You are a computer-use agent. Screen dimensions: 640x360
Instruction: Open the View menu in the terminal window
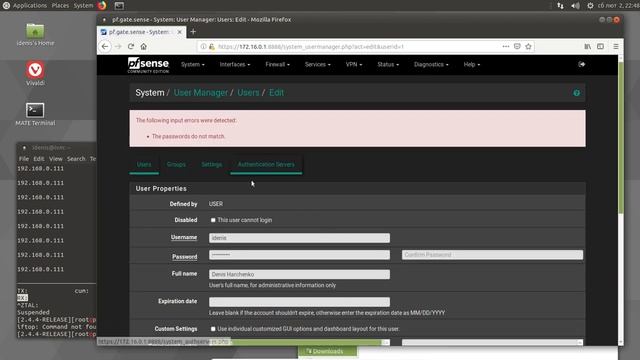(56, 159)
